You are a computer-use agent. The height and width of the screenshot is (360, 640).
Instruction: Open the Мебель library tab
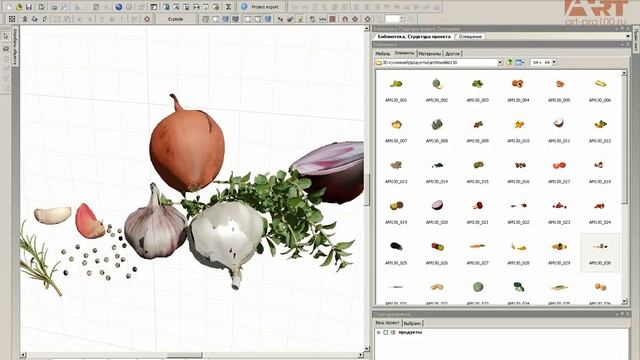click(x=383, y=53)
